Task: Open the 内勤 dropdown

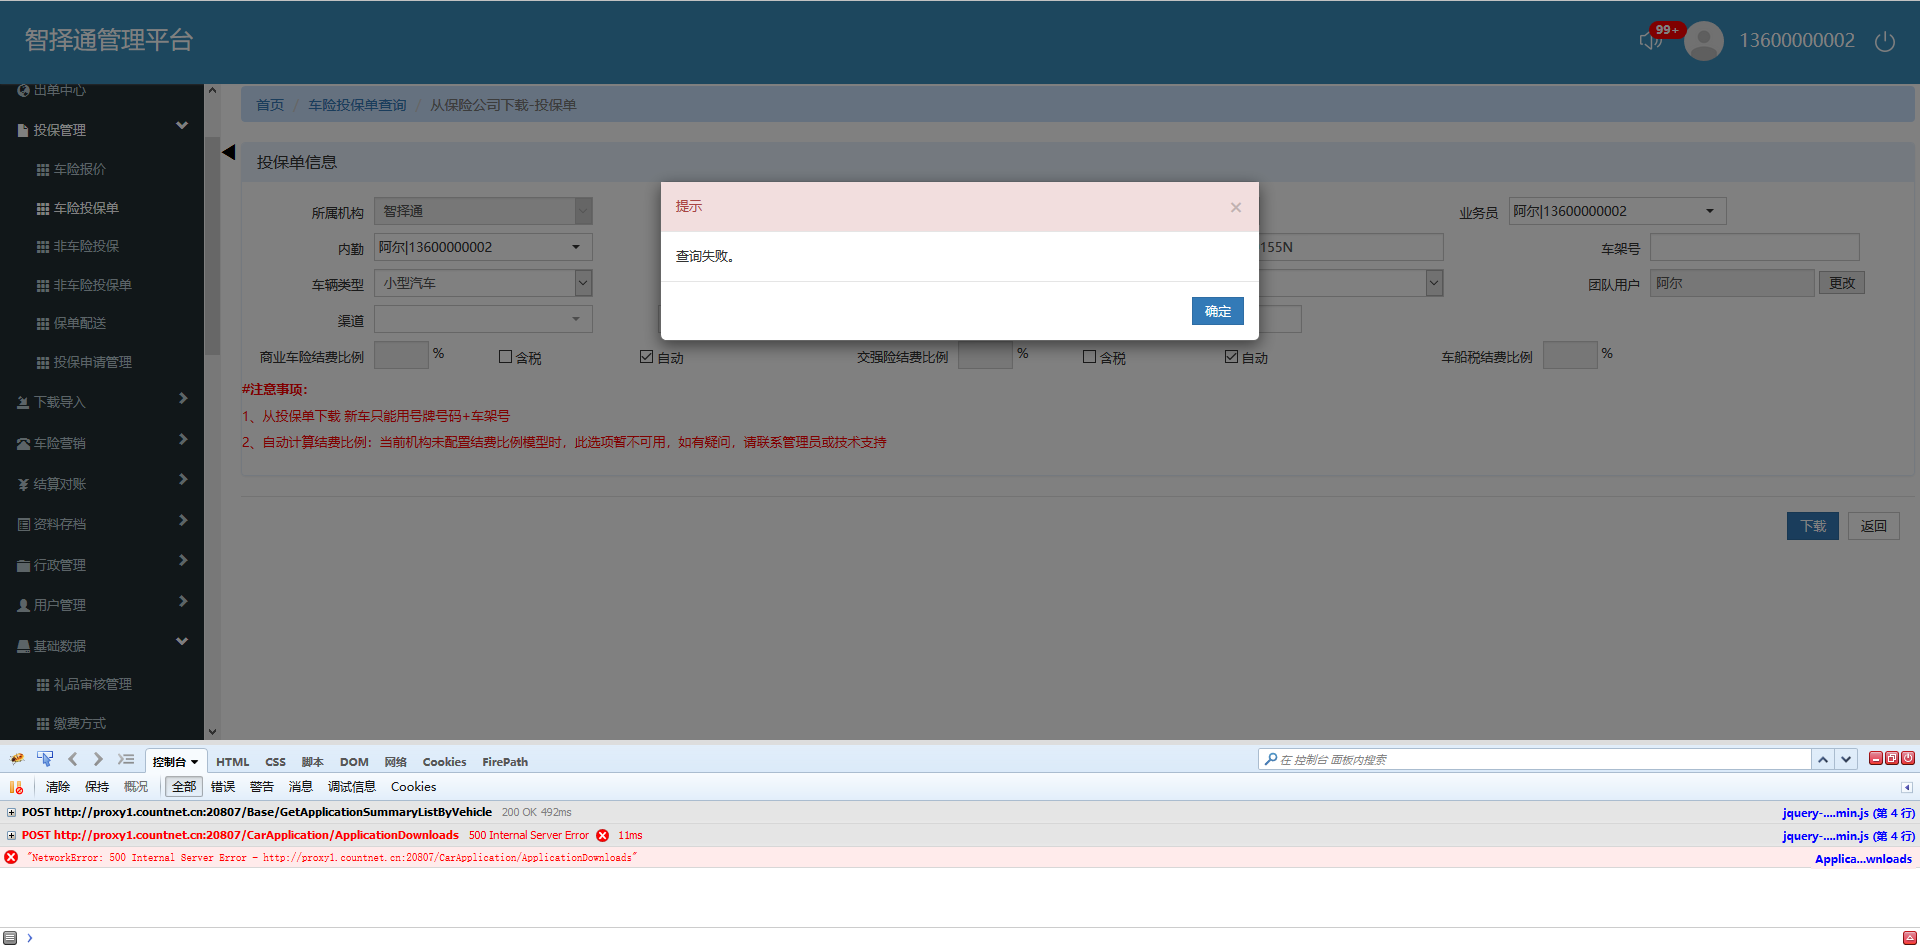Action: click(484, 247)
